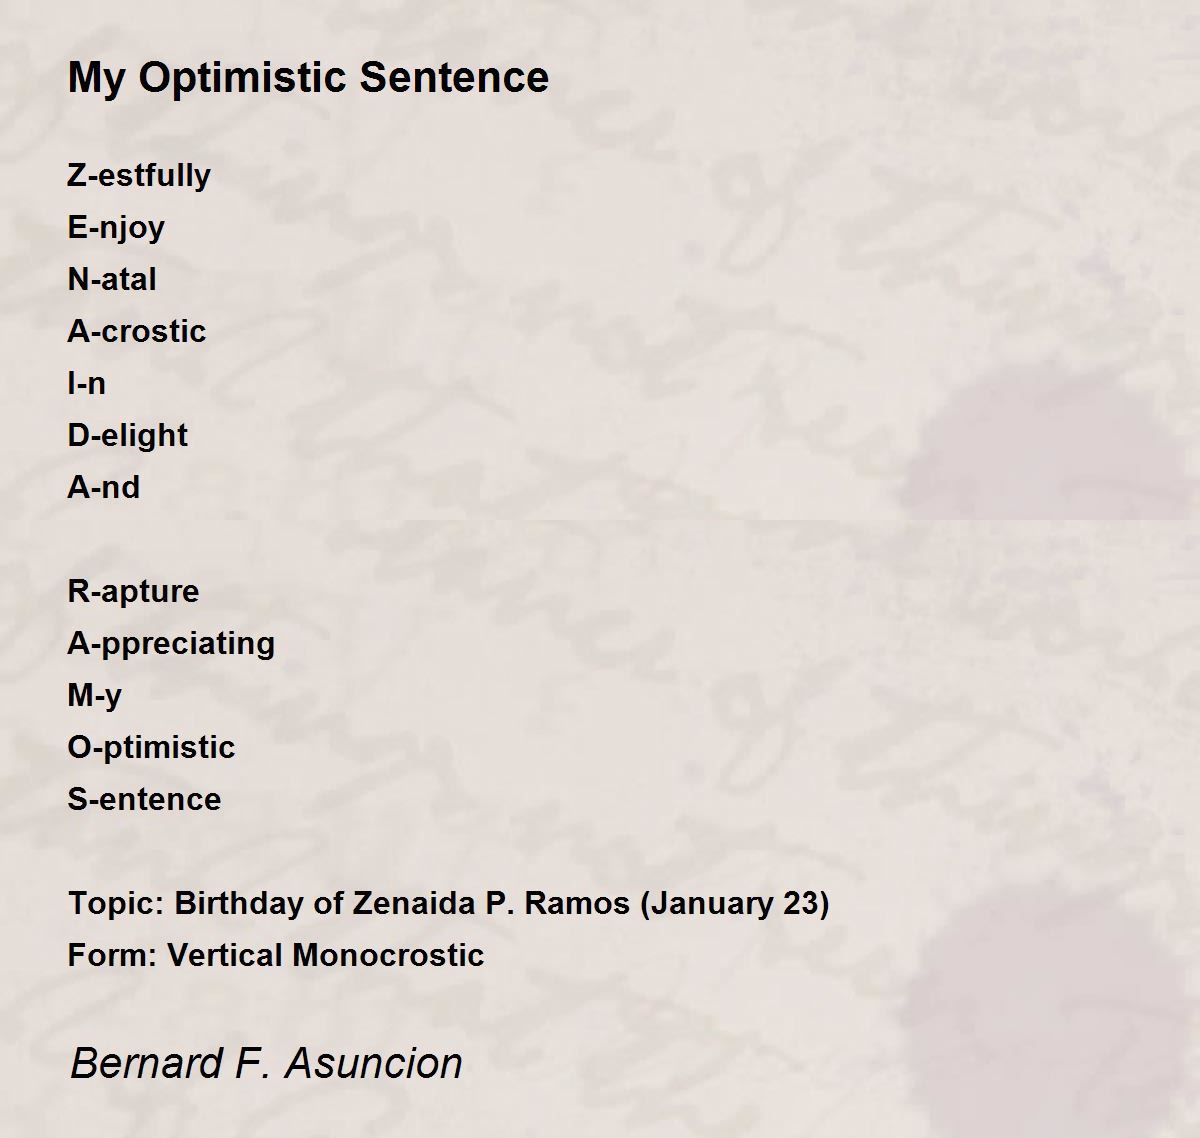Click the R-apture line
1200x1138 pixels.
pos(133,592)
